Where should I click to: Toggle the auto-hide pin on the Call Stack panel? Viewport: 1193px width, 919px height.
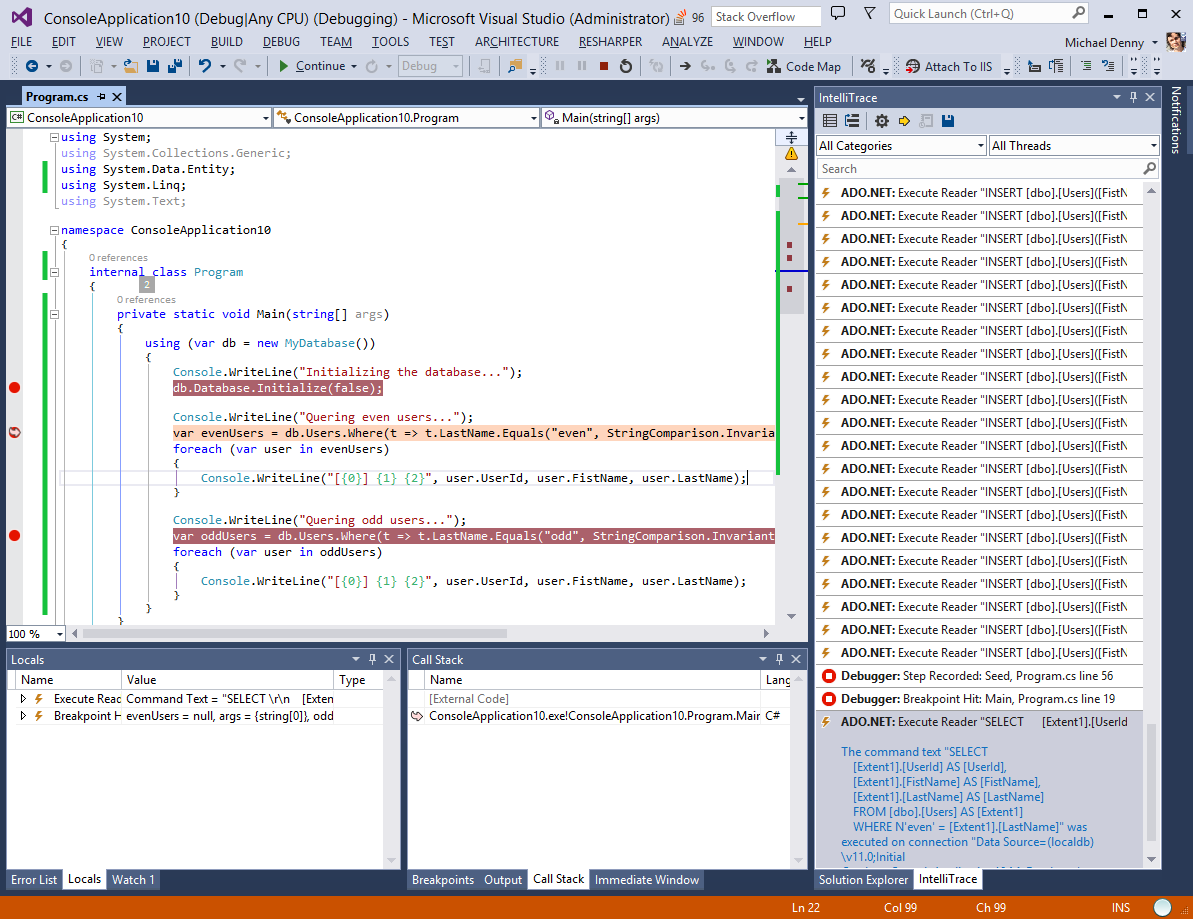(x=779, y=659)
